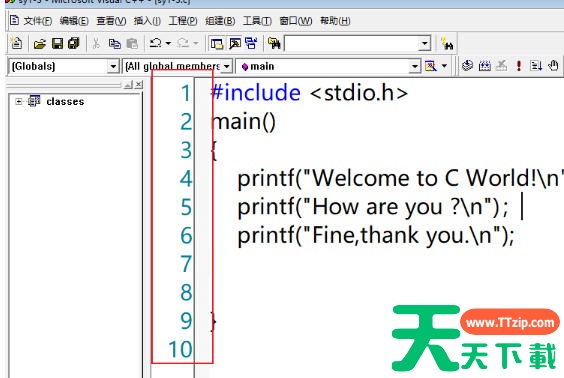Select the classes tree item
Image resolution: width=564 pixels, height=378 pixels.
click(65, 102)
